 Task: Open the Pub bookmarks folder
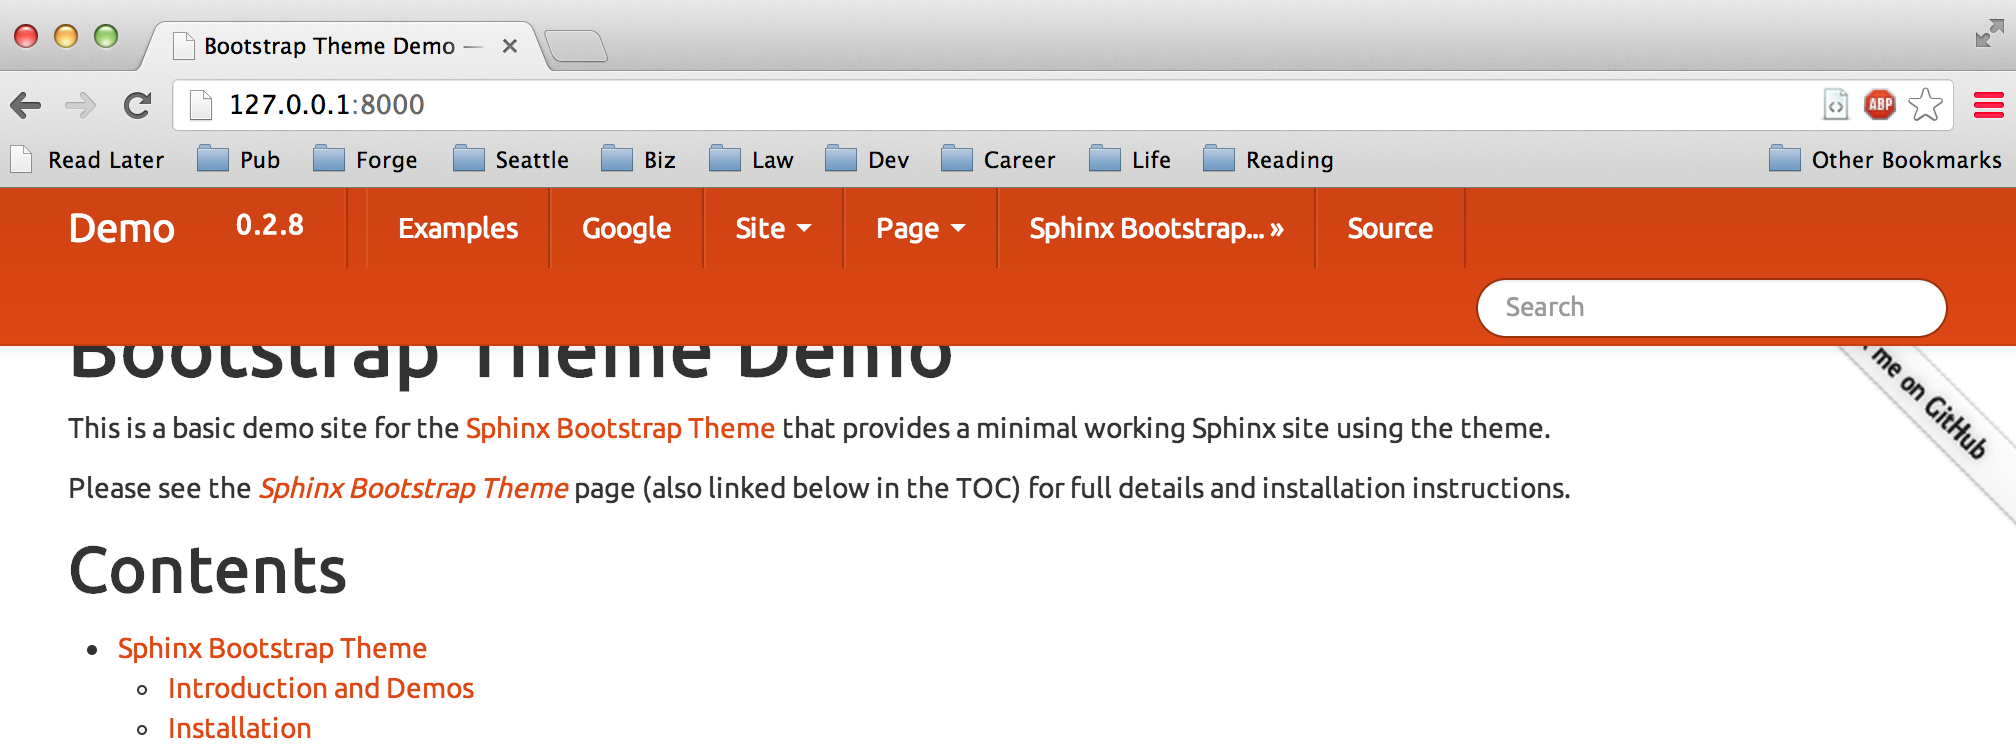click(238, 160)
